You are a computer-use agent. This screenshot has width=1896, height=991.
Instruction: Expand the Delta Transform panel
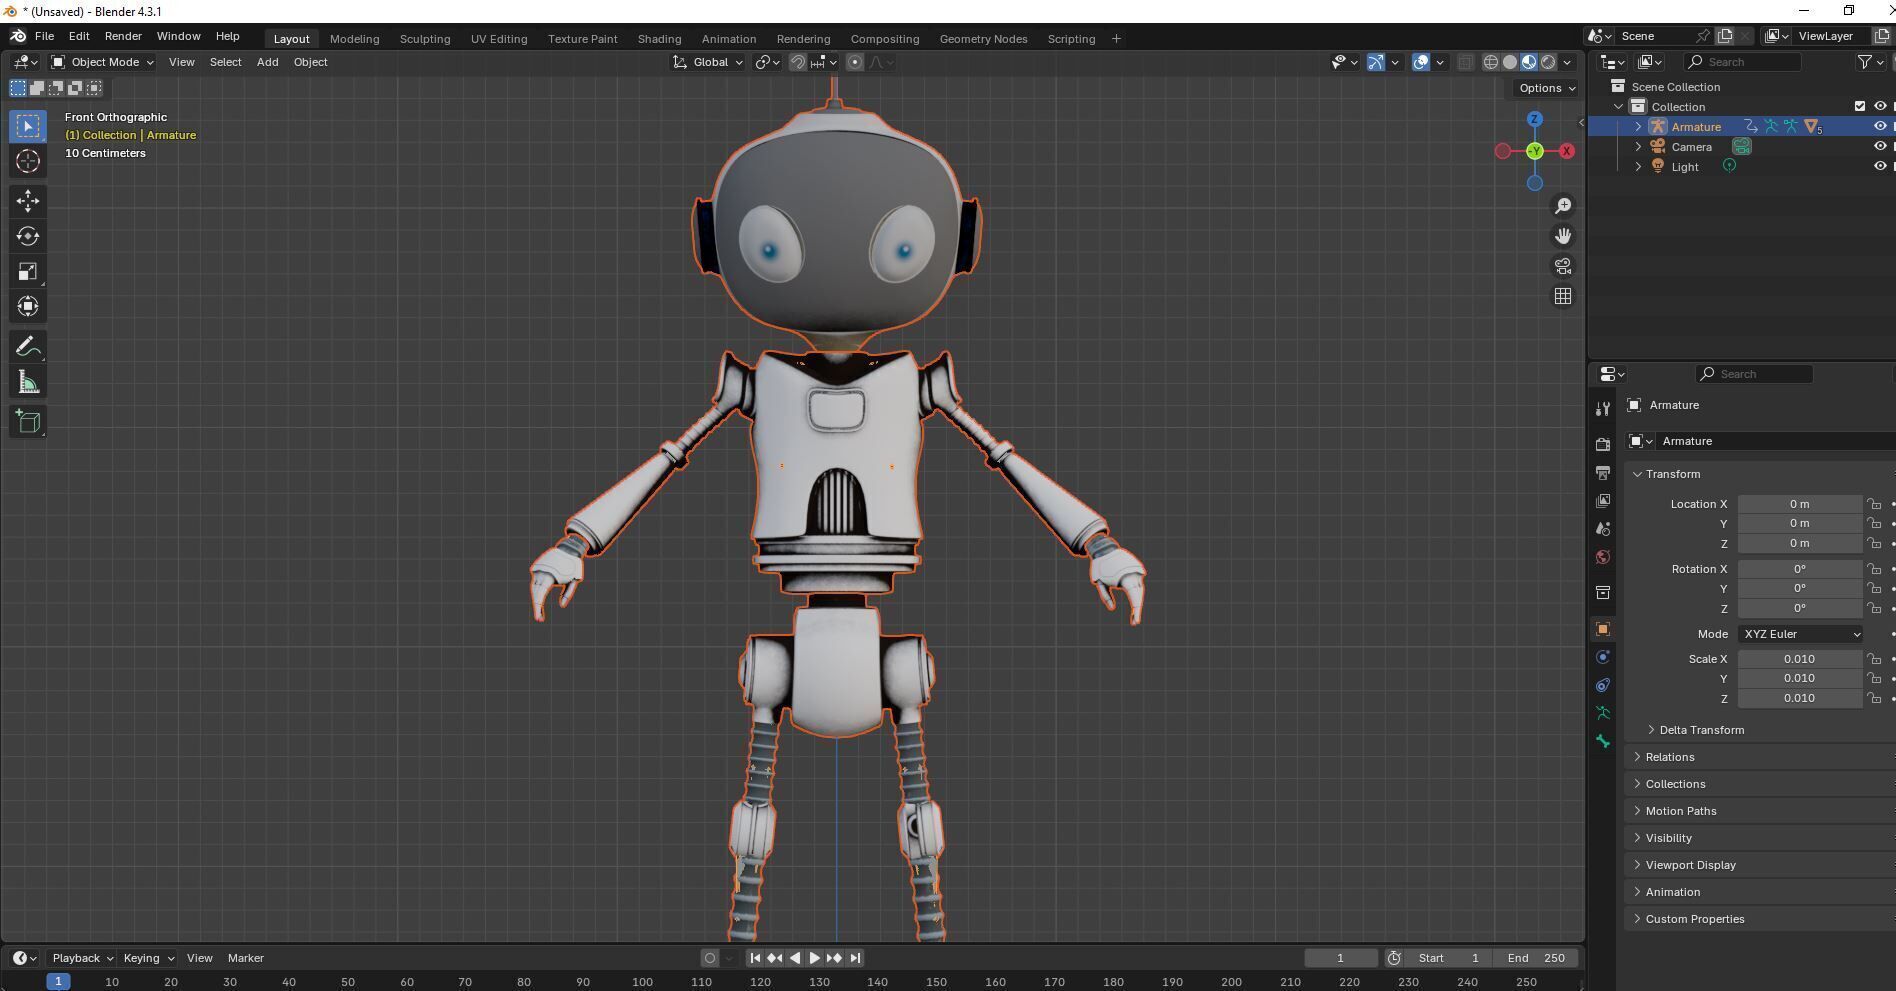click(x=1701, y=730)
